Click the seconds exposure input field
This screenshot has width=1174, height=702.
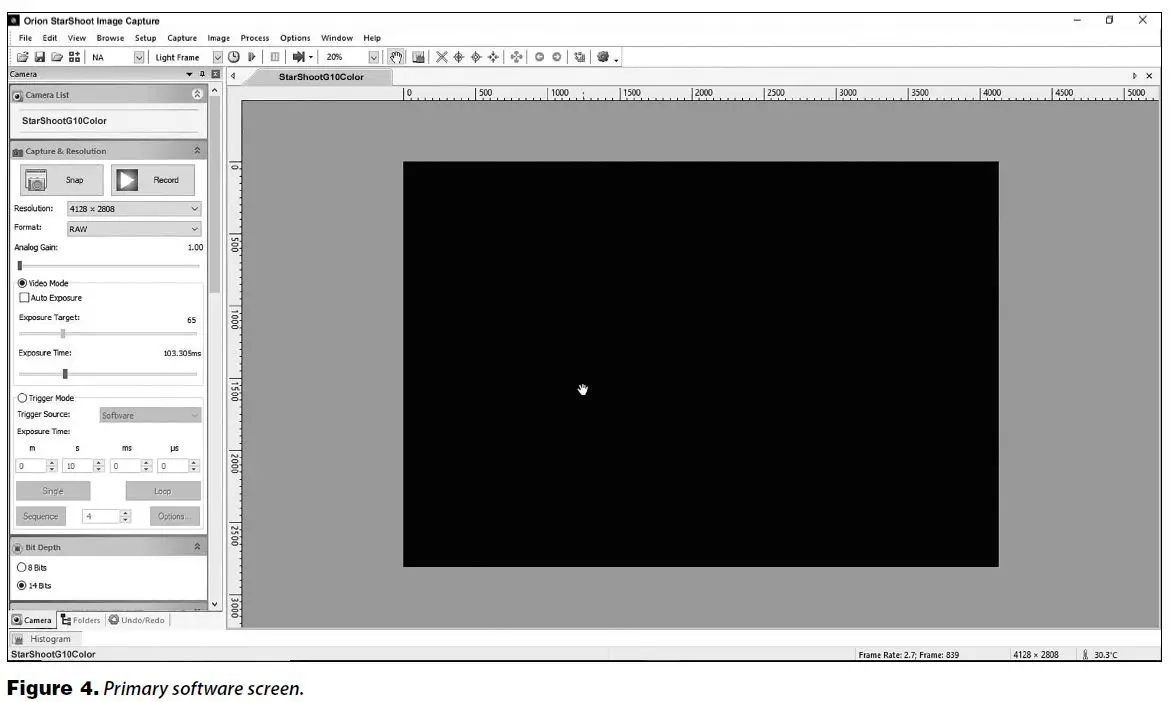coord(78,466)
